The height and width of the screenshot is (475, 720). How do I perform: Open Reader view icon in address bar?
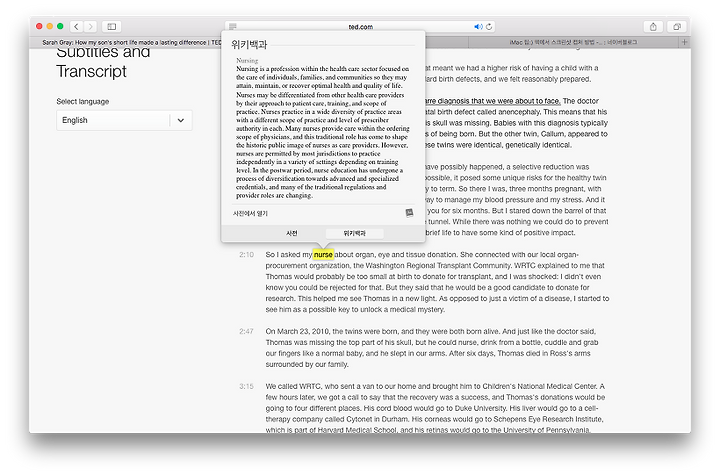[233, 26]
